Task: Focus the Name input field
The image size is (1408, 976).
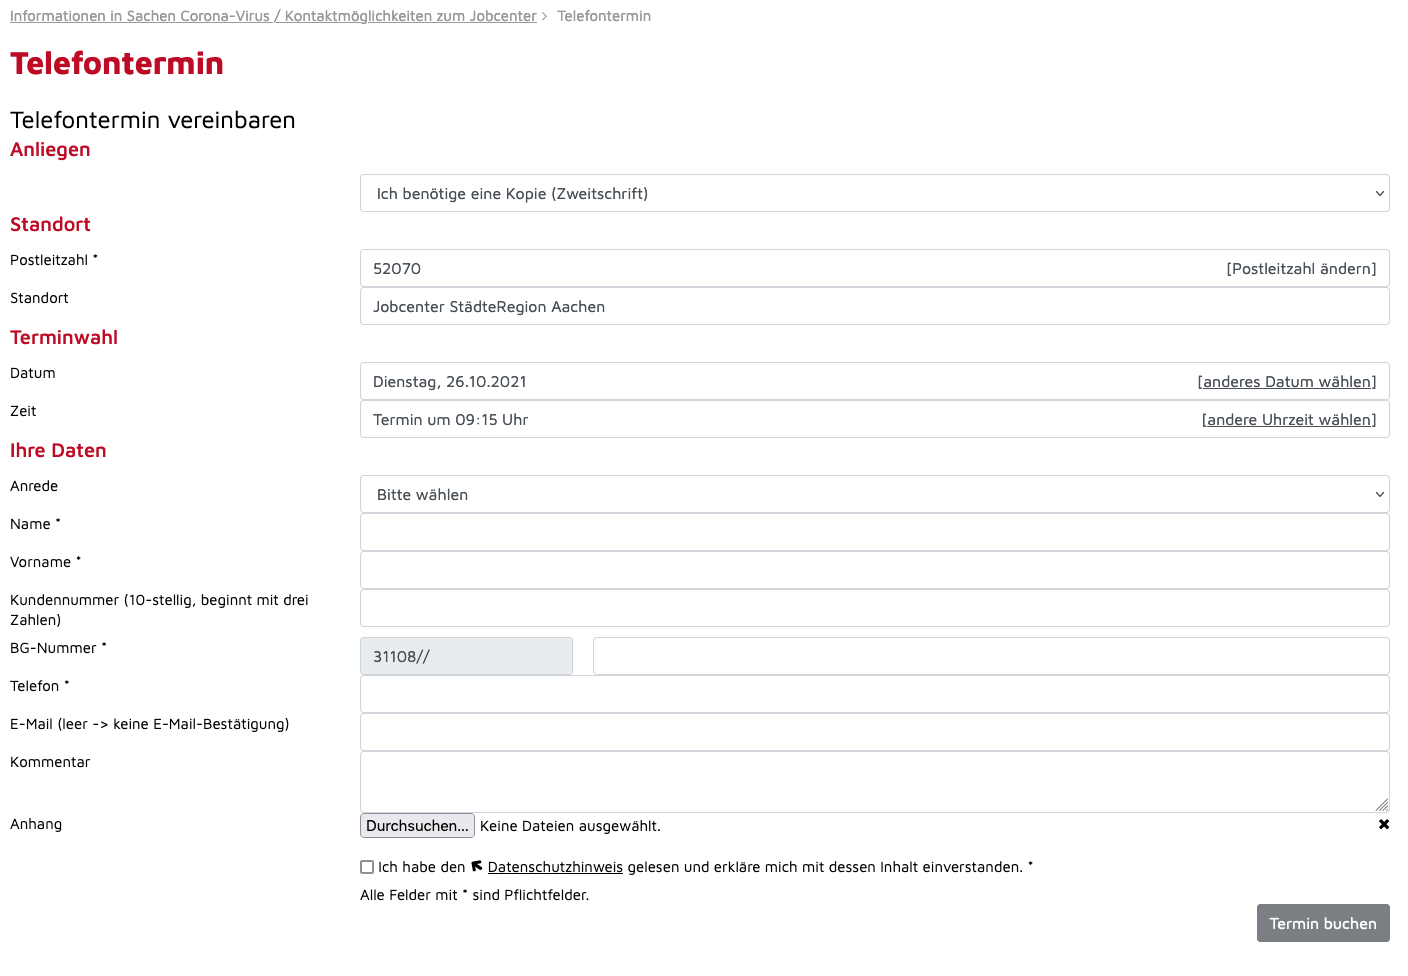Action: coord(874,532)
